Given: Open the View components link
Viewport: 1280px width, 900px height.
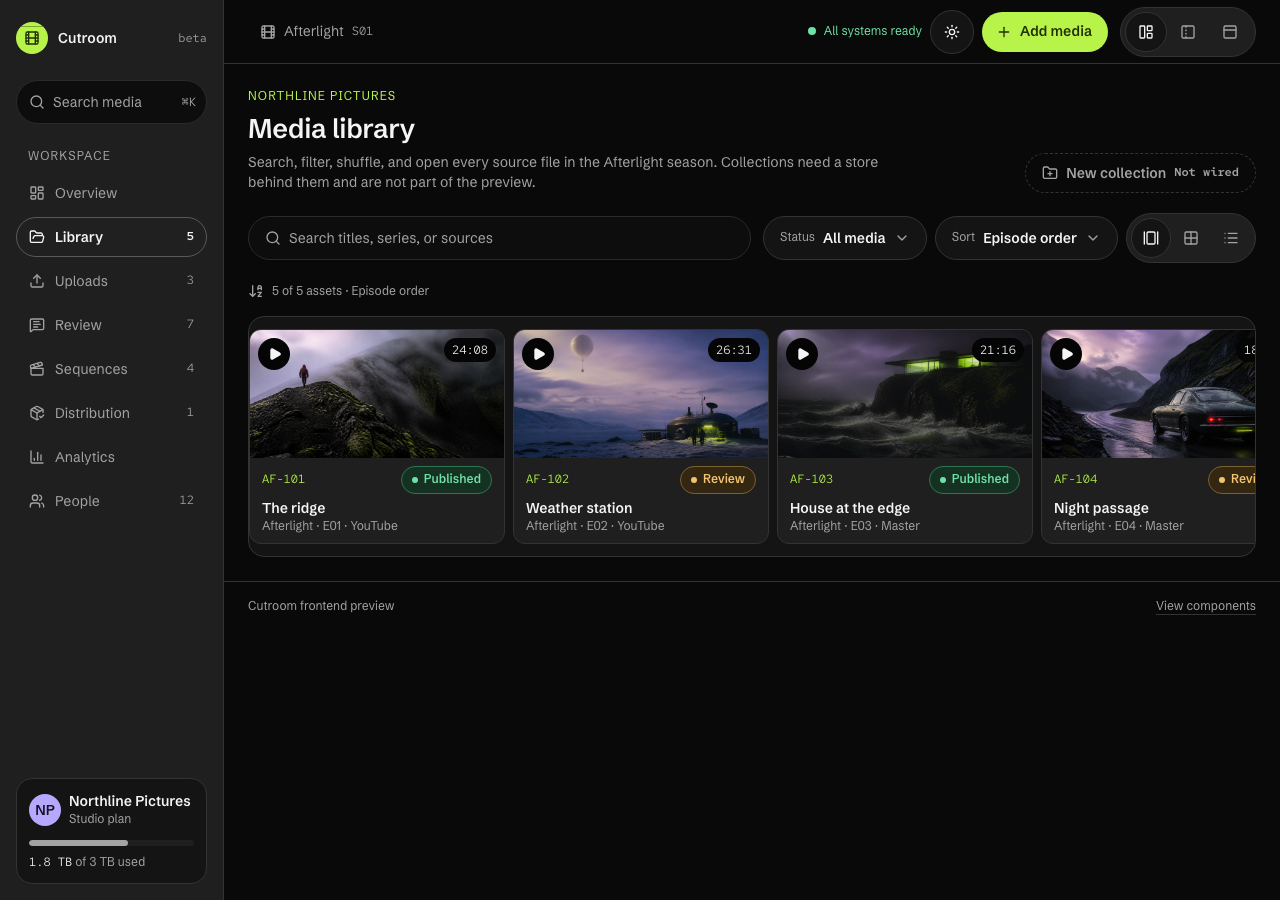Looking at the screenshot, I should point(1206,606).
